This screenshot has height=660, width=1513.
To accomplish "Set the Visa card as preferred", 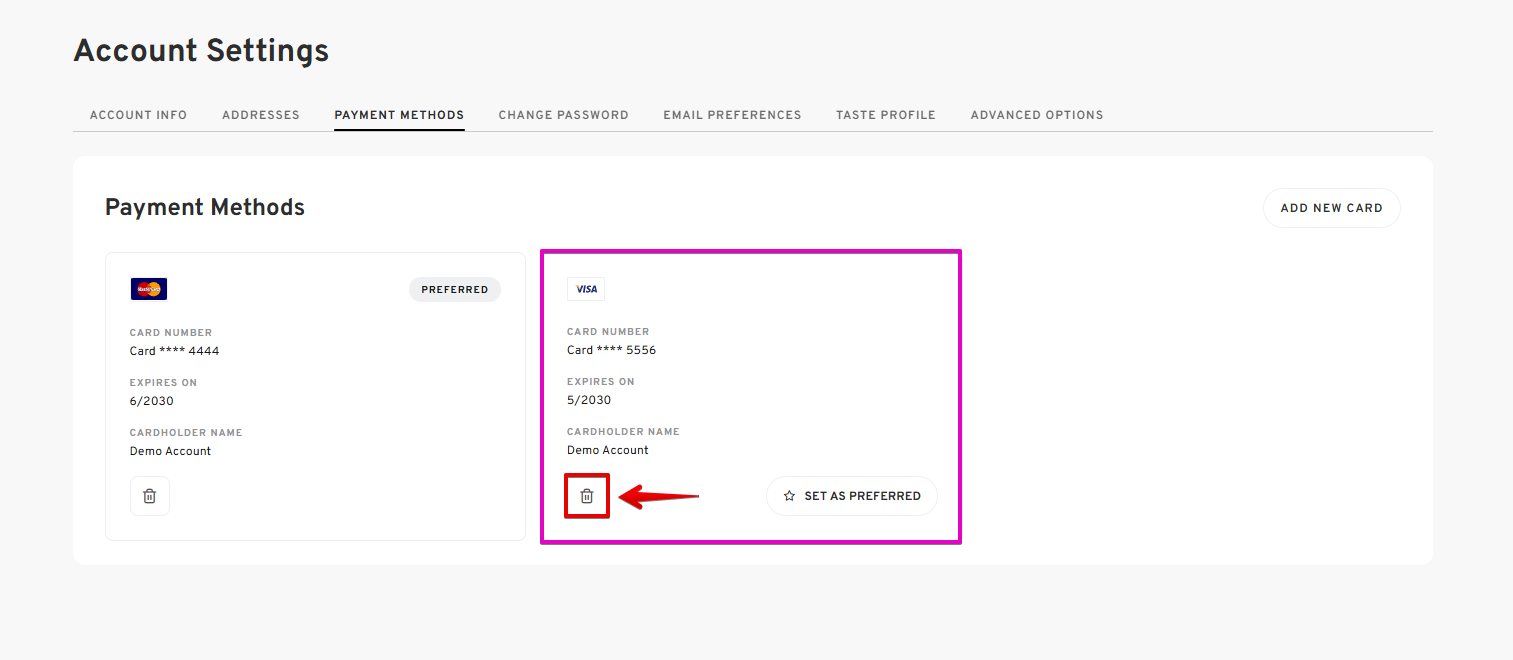I will pyautogui.click(x=852, y=496).
